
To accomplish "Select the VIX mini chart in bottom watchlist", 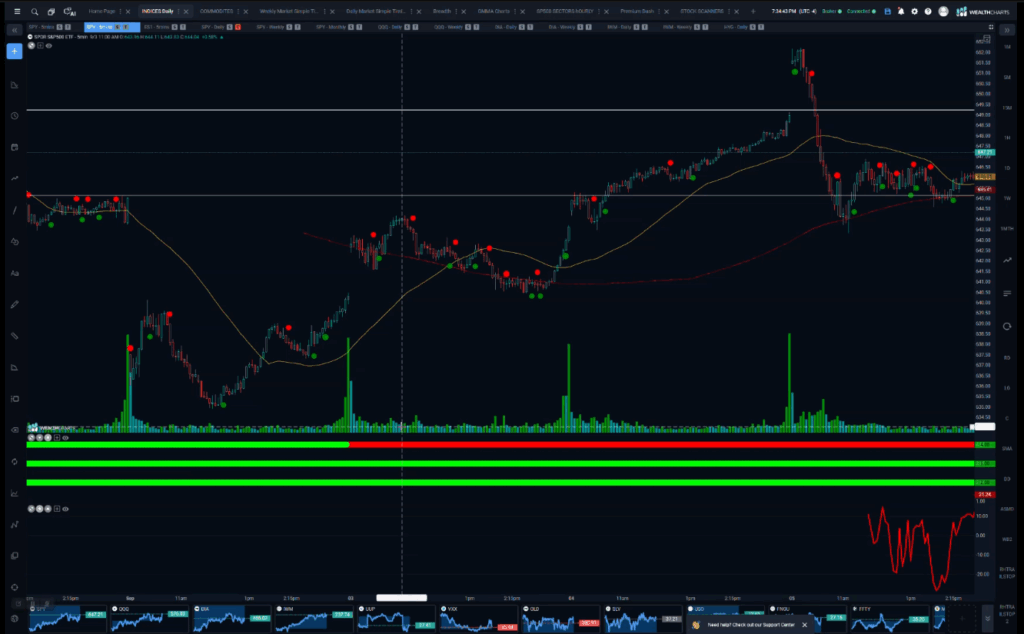I will pos(468,619).
